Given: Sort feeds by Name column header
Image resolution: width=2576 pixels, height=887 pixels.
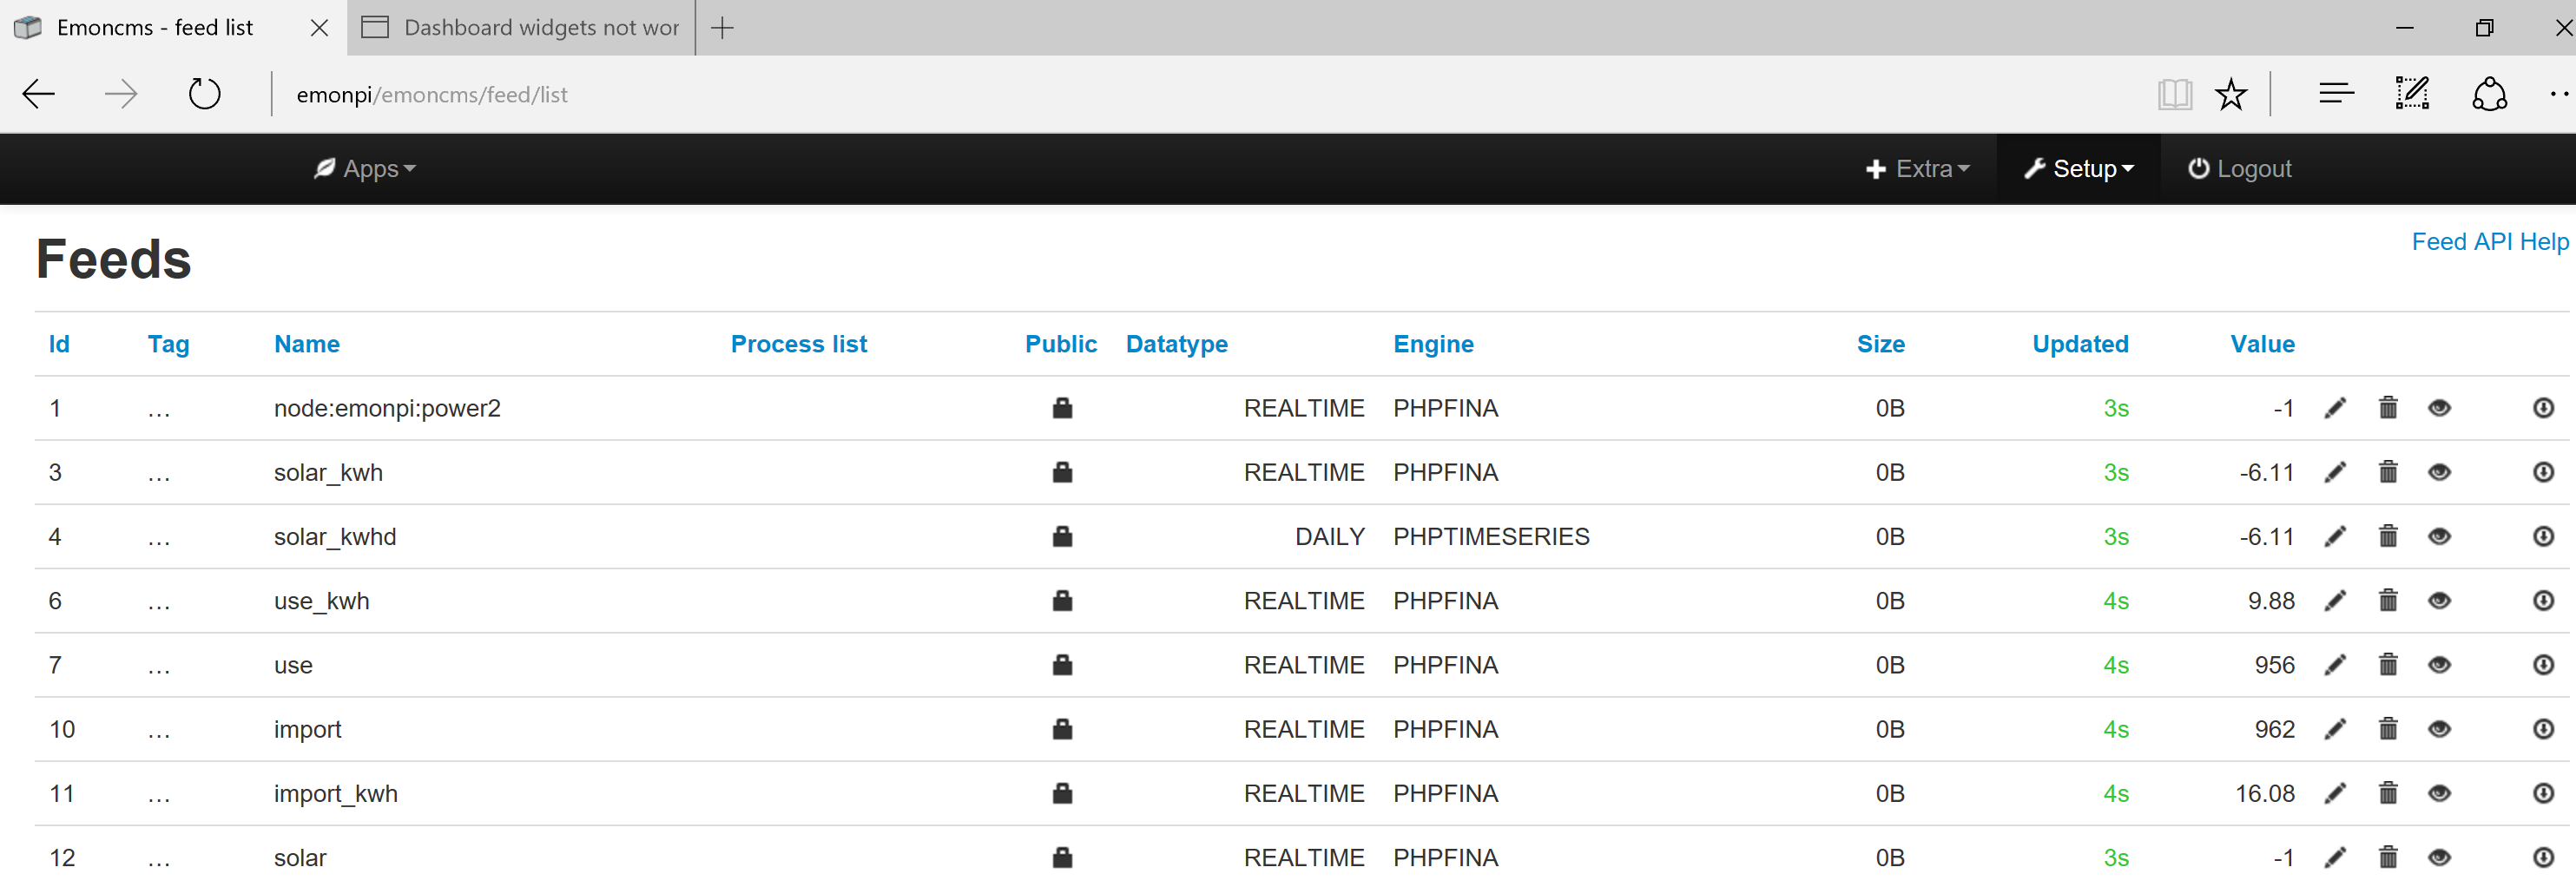Looking at the screenshot, I should pos(307,344).
